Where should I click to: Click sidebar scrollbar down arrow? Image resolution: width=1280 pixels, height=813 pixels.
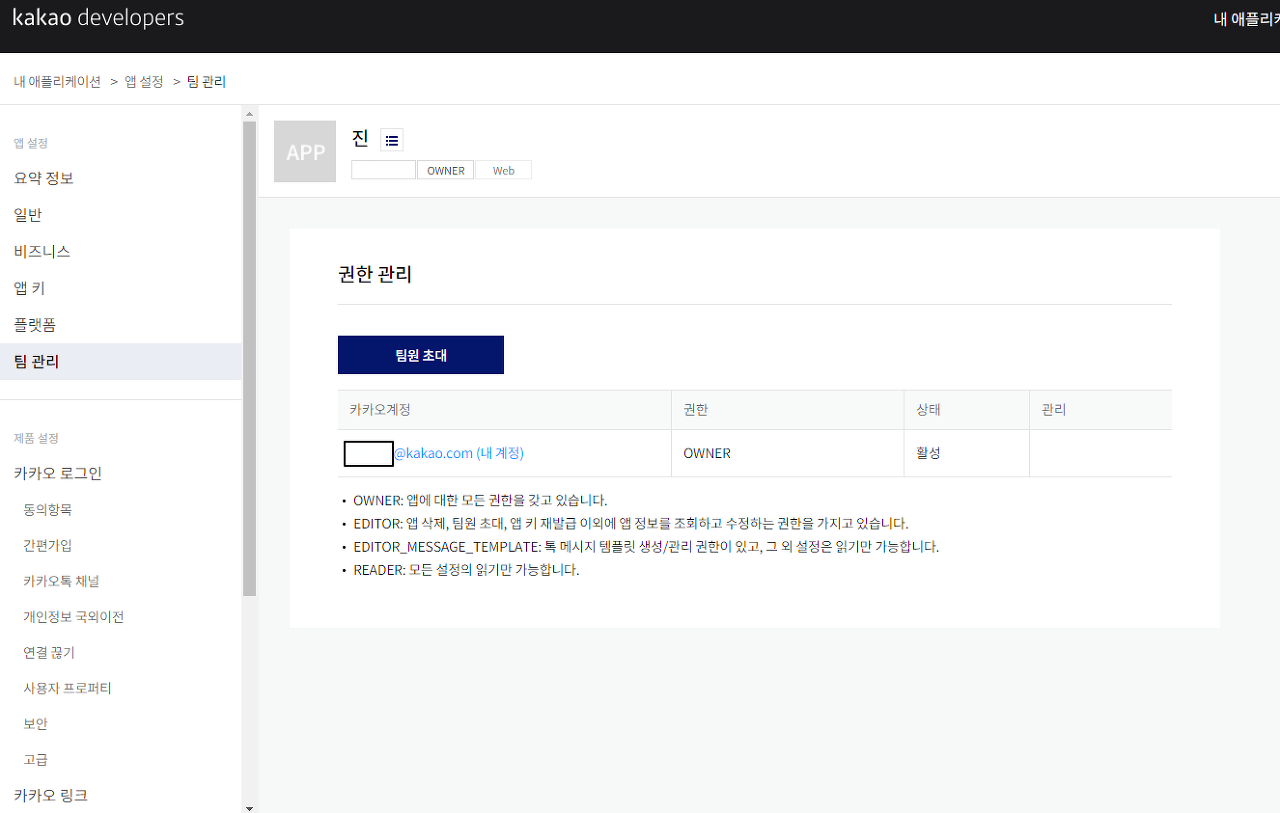click(x=249, y=806)
